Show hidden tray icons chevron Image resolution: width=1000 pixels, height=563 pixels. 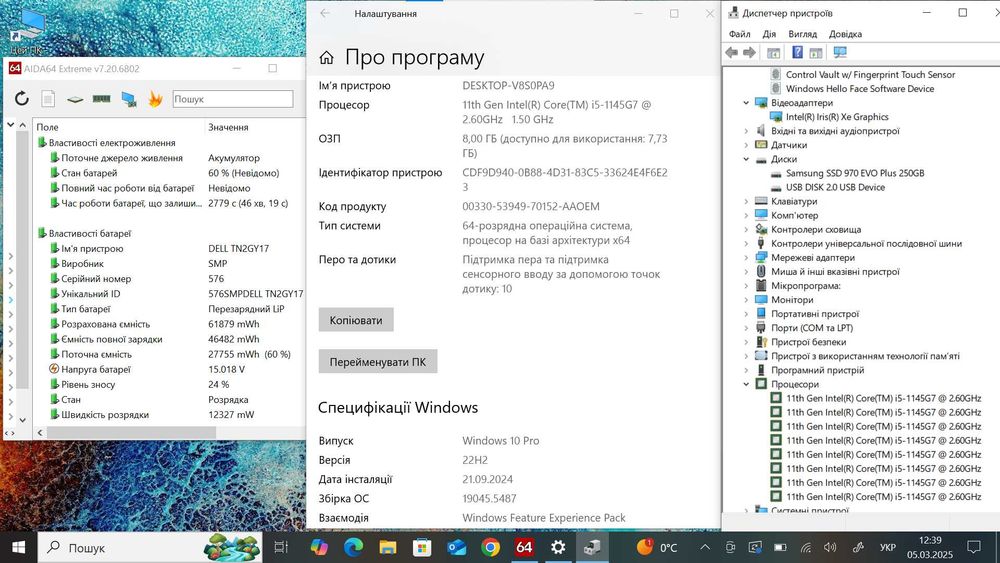coord(705,547)
